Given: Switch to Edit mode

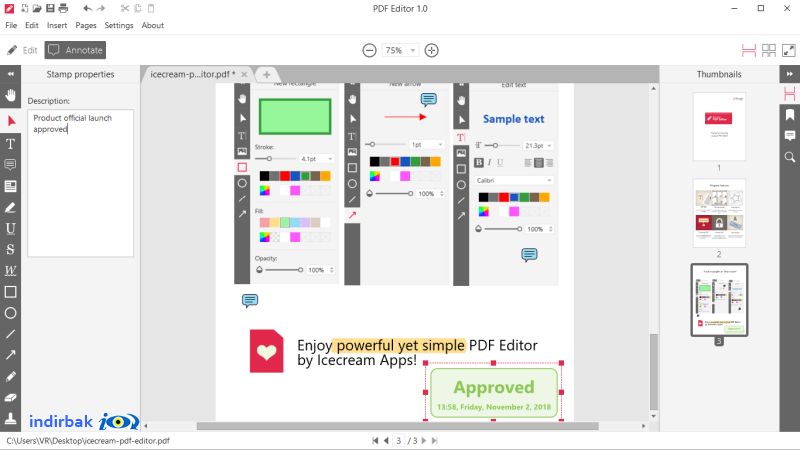Looking at the screenshot, I should point(22,50).
